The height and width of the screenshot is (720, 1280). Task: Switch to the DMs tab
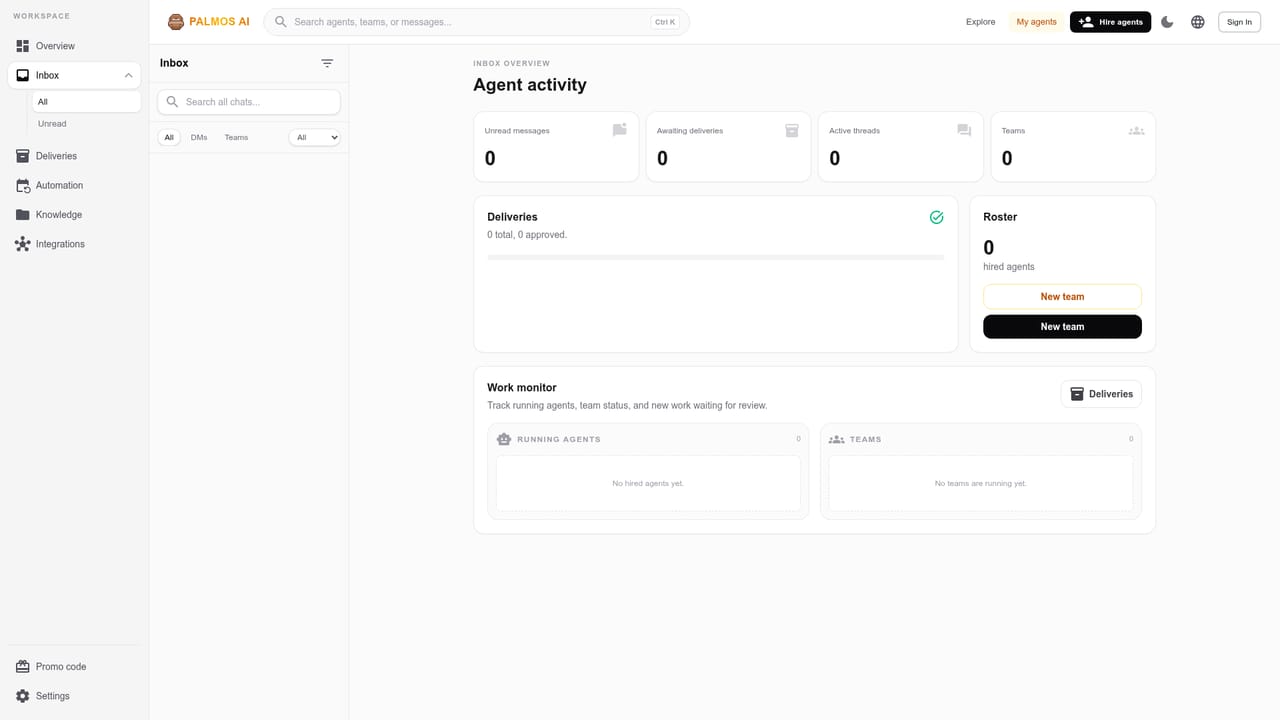click(x=199, y=137)
